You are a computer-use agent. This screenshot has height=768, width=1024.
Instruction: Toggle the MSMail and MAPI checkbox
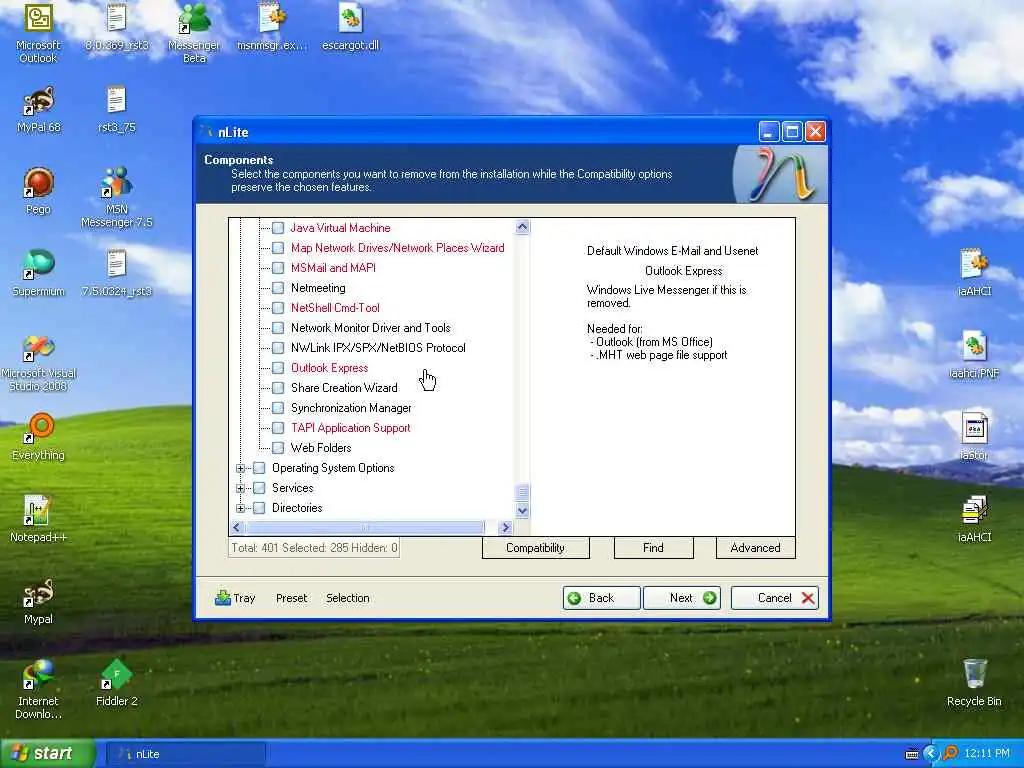tap(278, 268)
